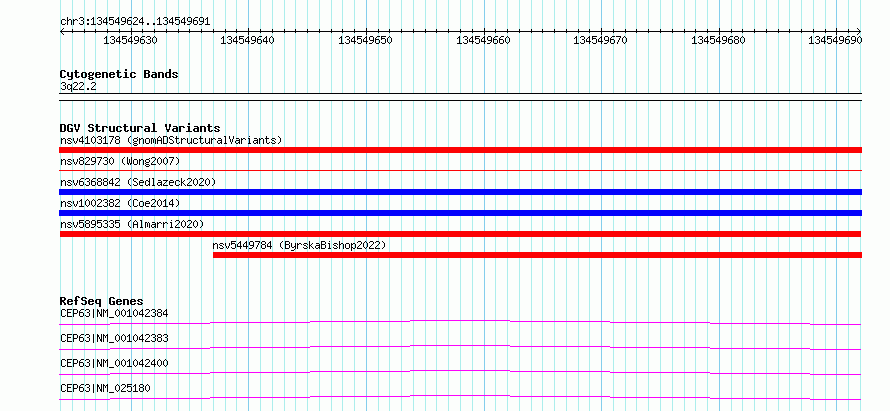Image resolution: width=890 pixels, height=411 pixels.
Task: Select the magenta NM_001042384 transcript line
Action: point(460,322)
